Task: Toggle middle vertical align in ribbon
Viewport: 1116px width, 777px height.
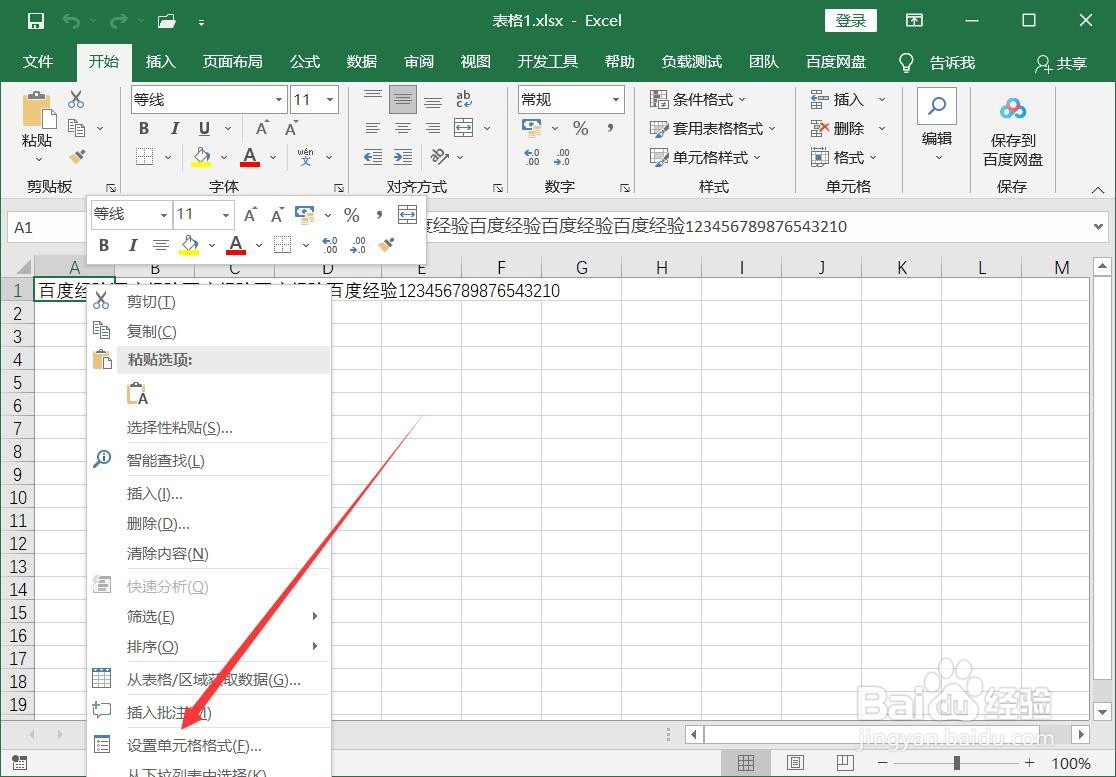Action: [403, 100]
